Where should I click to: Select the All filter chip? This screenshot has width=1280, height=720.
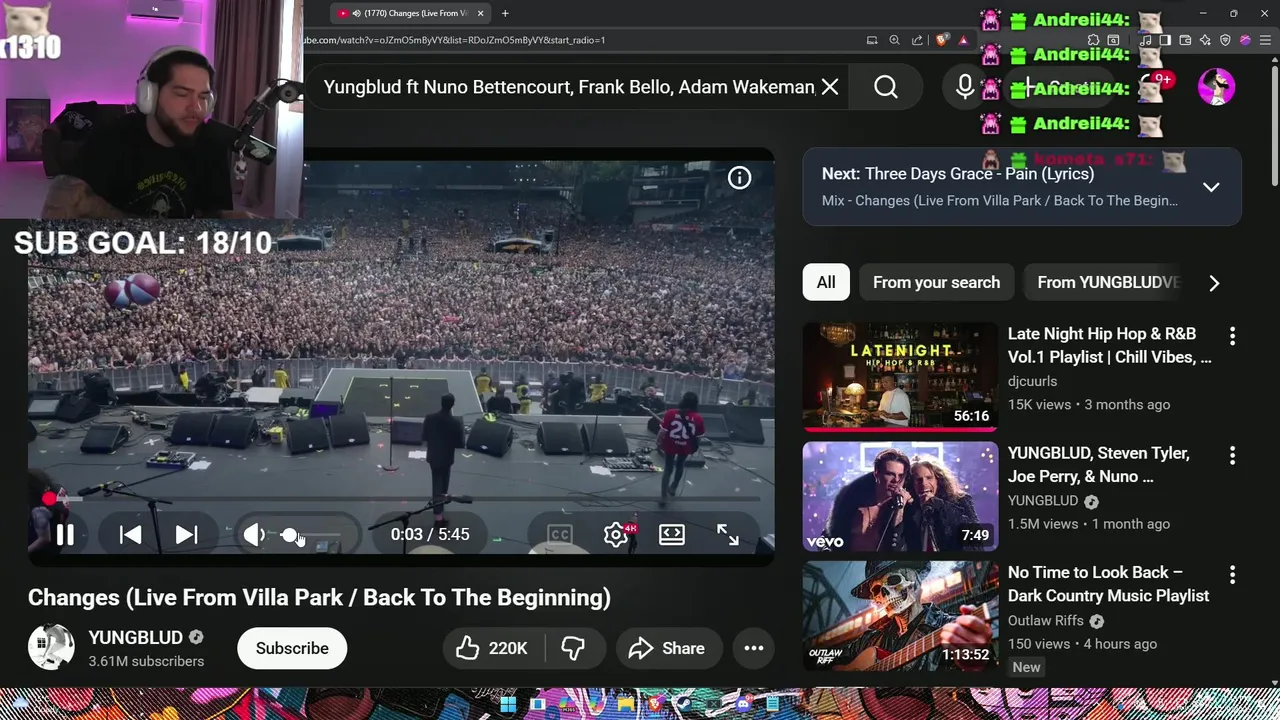pyautogui.click(x=826, y=283)
